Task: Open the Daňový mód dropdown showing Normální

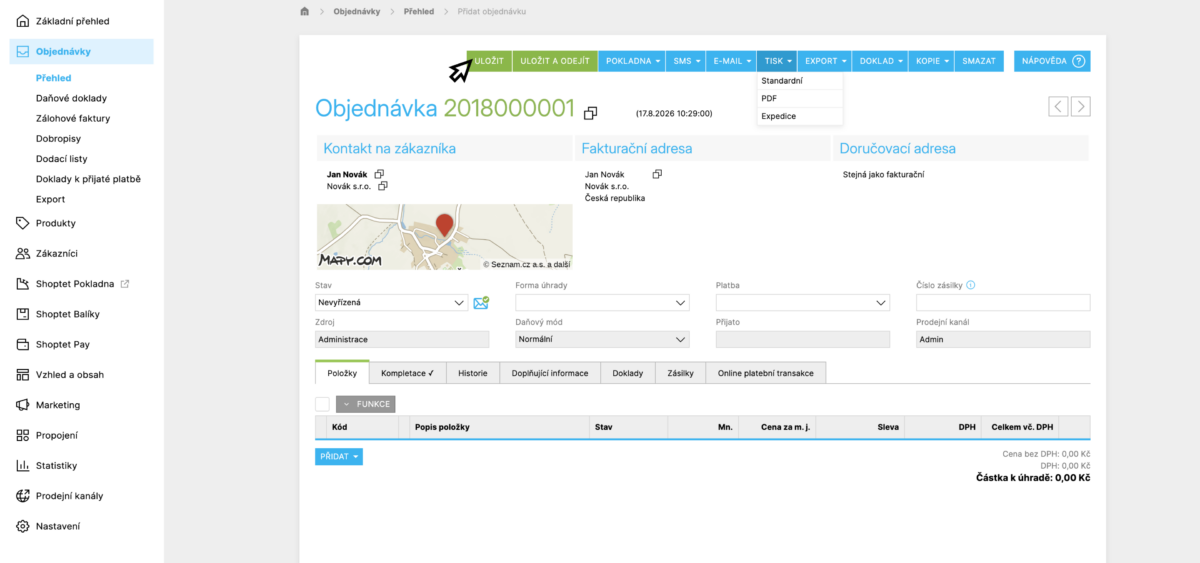Action: [602, 339]
